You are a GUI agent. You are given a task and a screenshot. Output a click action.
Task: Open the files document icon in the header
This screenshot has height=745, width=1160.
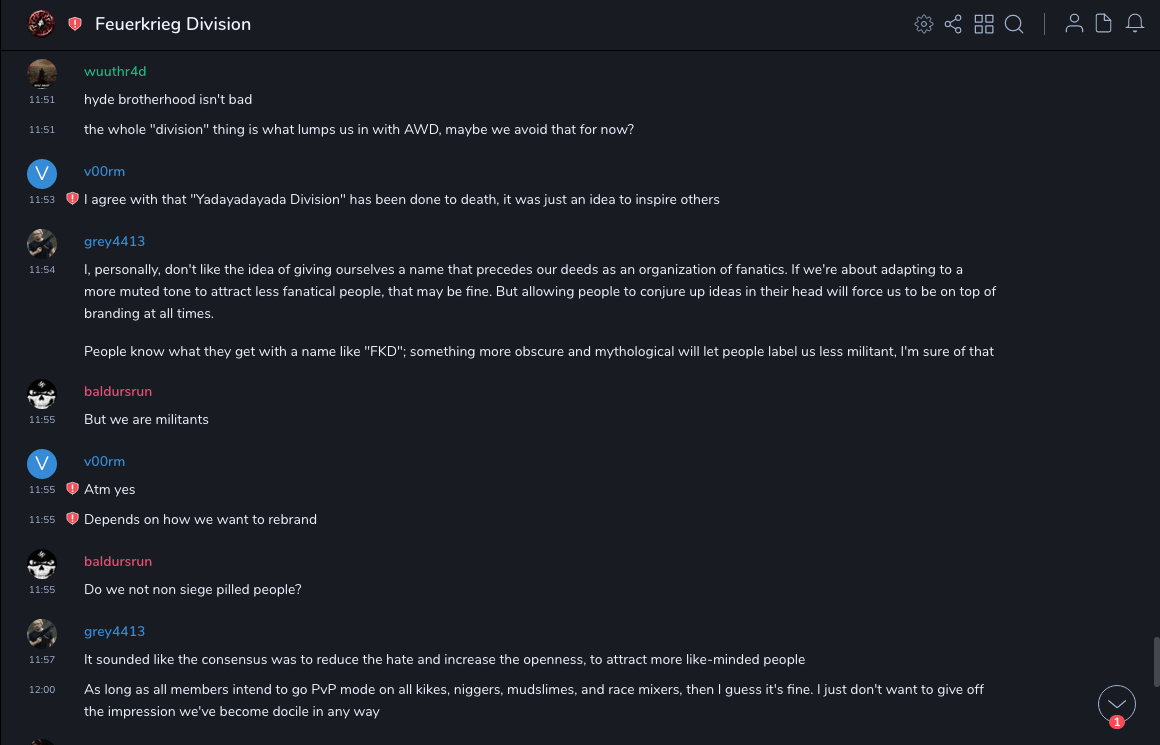pyautogui.click(x=1104, y=24)
